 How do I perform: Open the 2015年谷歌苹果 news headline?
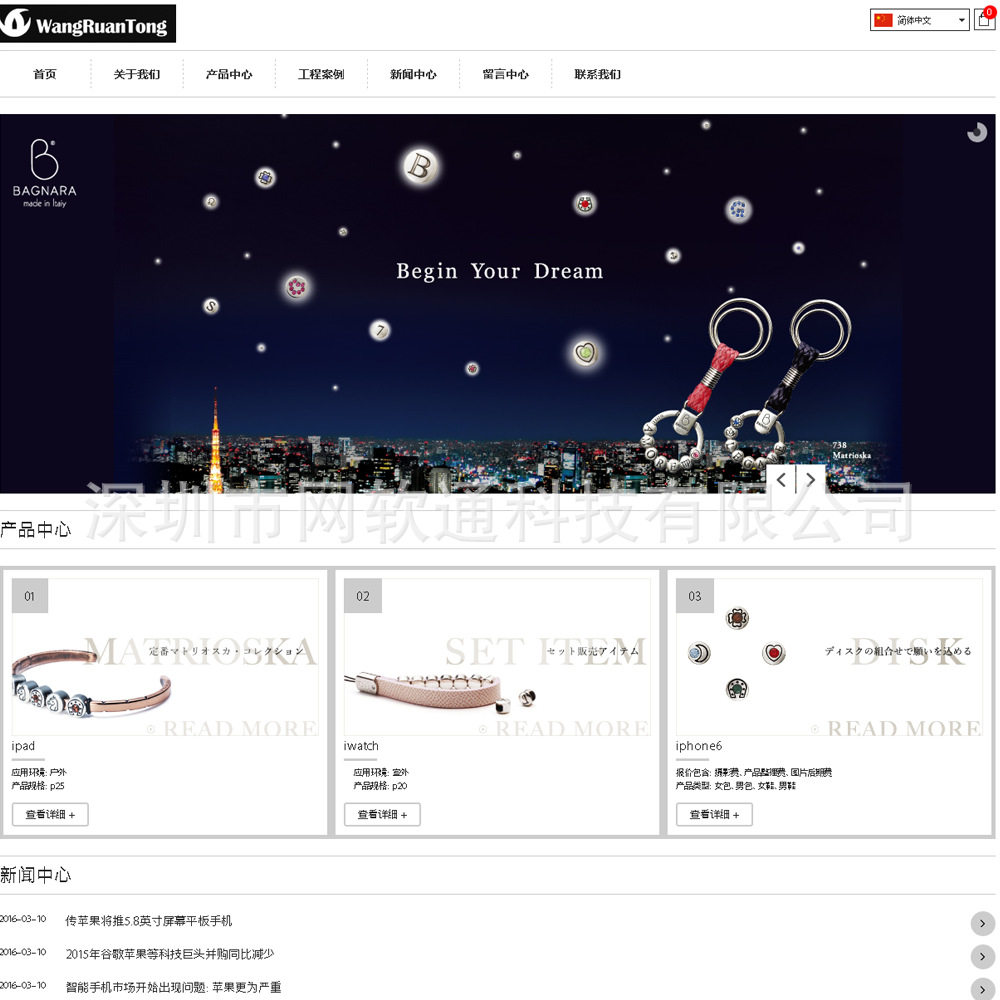pyautogui.click(x=170, y=954)
